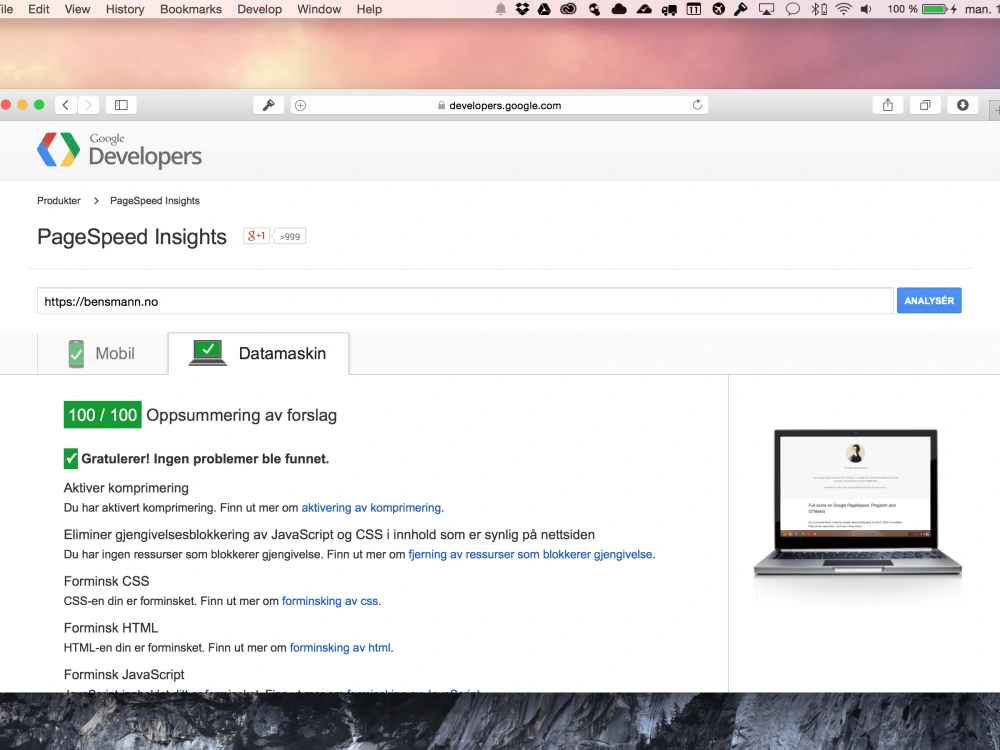The image size is (1000, 750).
Task: Toggle the Safari sidebar button
Action: (x=121, y=105)
